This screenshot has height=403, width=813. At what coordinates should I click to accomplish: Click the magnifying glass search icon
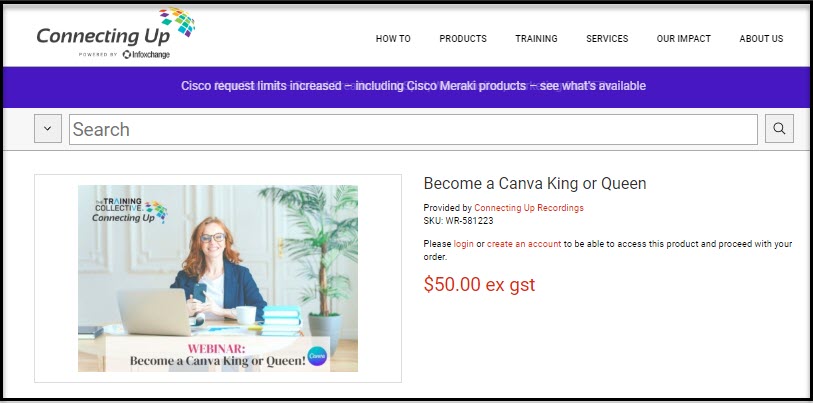779,129
